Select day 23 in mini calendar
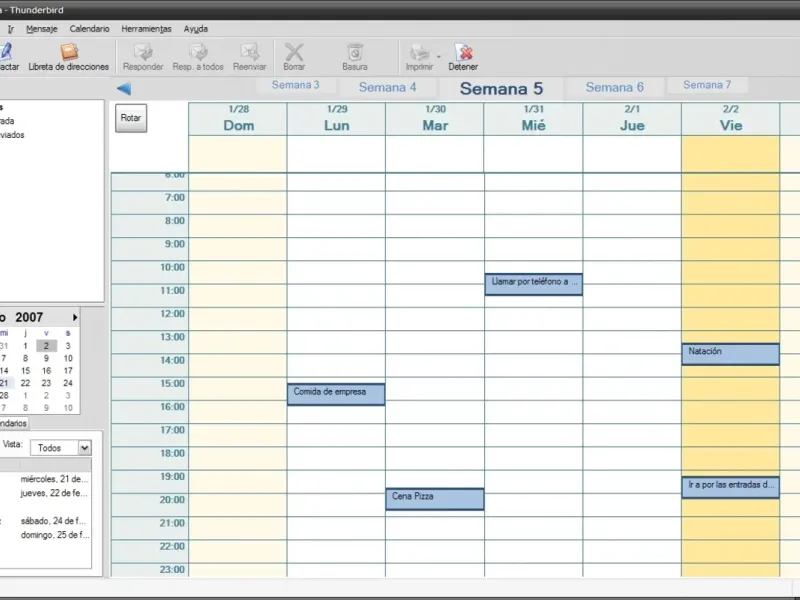The image size is (800, 600). 46,383
